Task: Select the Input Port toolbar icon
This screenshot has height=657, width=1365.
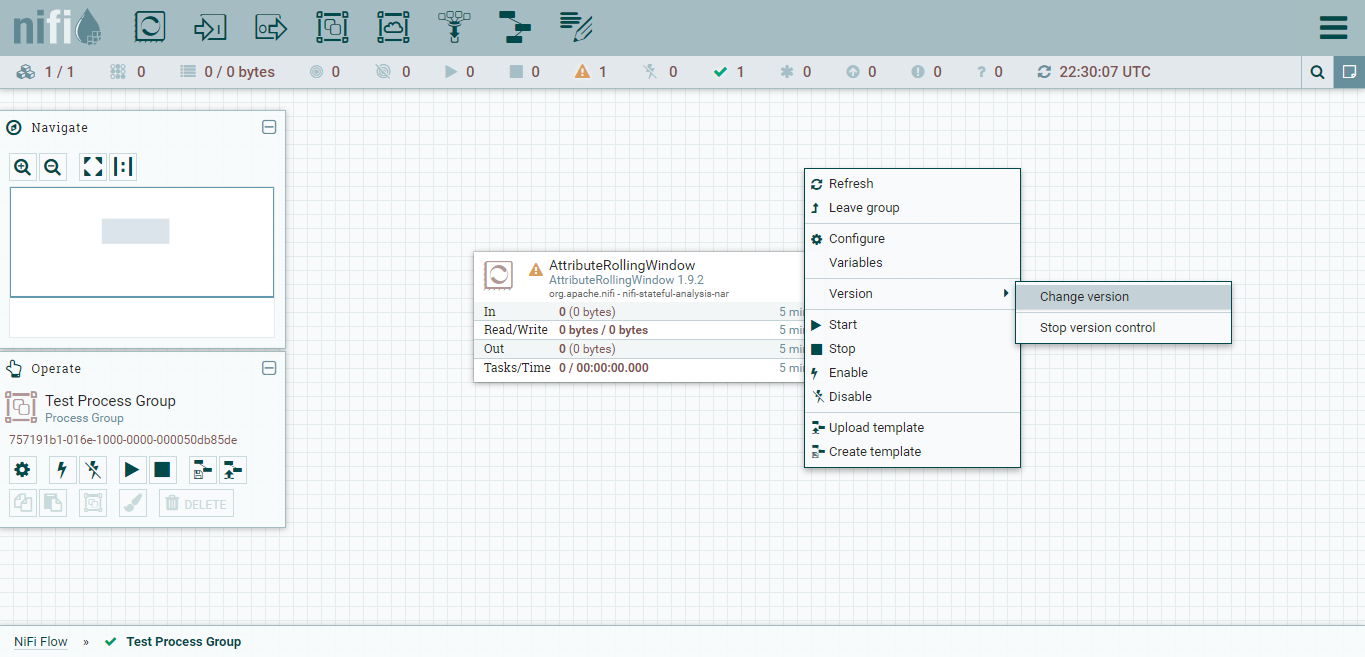Action: coord(210,27)
